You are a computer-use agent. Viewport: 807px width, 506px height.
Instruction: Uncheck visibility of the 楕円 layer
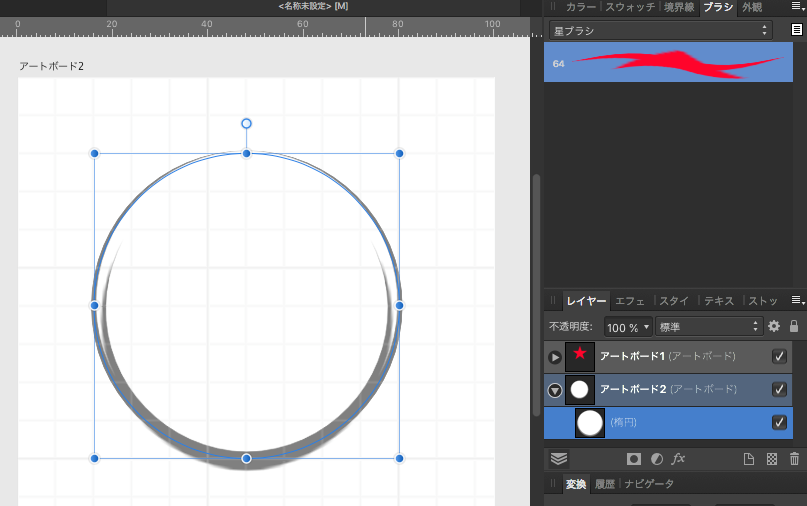[779, 422]
